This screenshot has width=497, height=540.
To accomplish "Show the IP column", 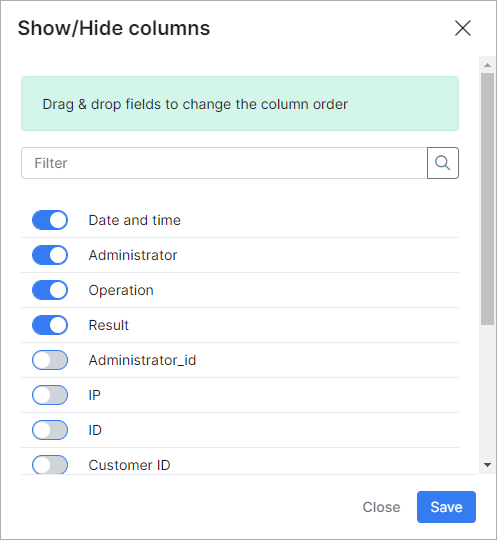I will coord(50,395).
